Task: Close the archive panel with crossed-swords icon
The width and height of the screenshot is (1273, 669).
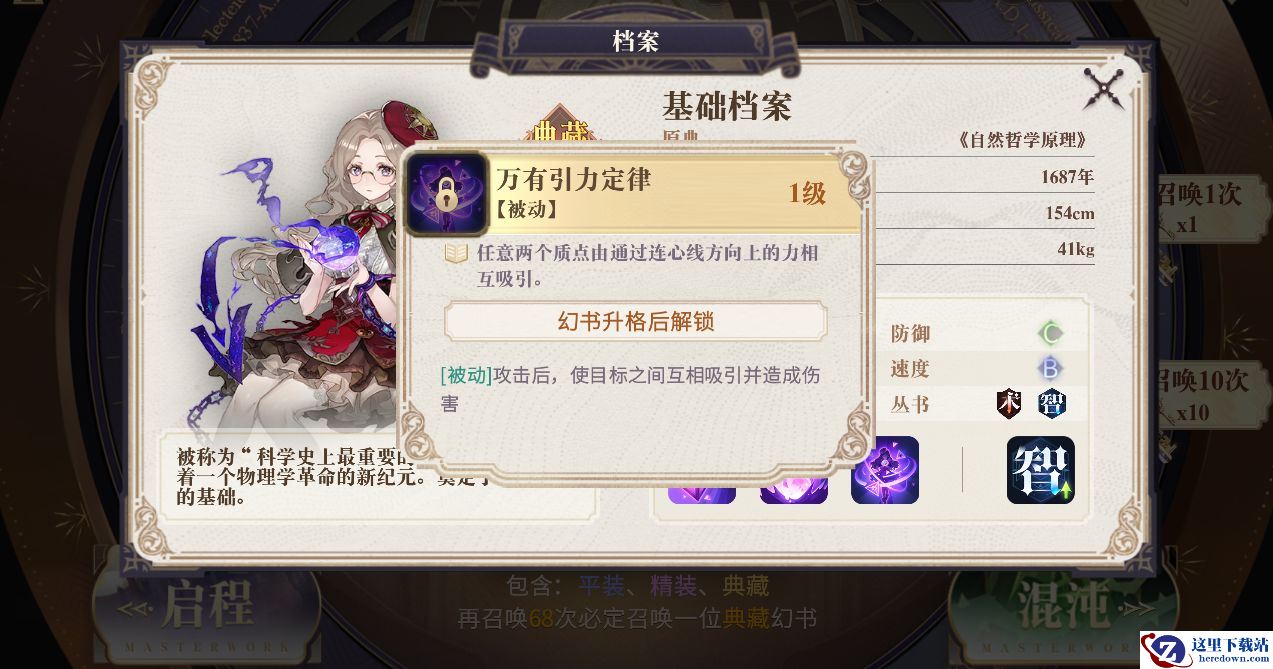Action: [1105, 90]
